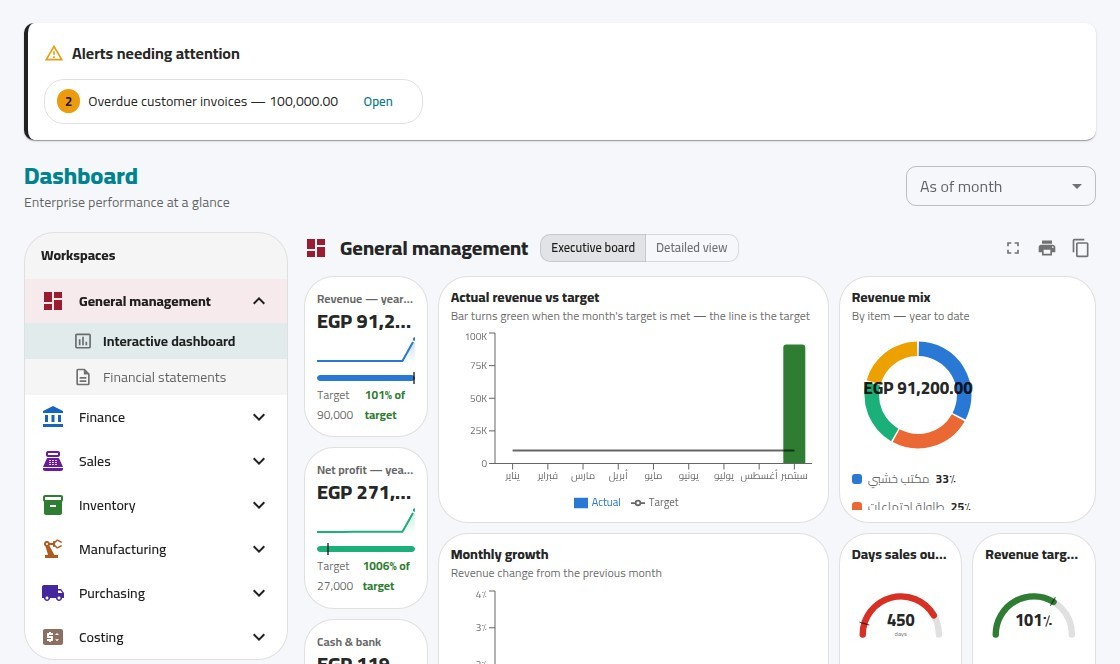Image resolution: width=1120 pixels, height=664 pixels.
Task: Click the Sales cash register icon
Action: click(53, 461)
